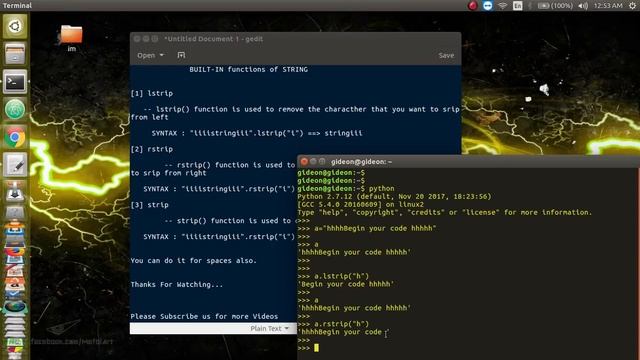
Task: Open the gedit text editor dock icon
Action: point(15,165)
